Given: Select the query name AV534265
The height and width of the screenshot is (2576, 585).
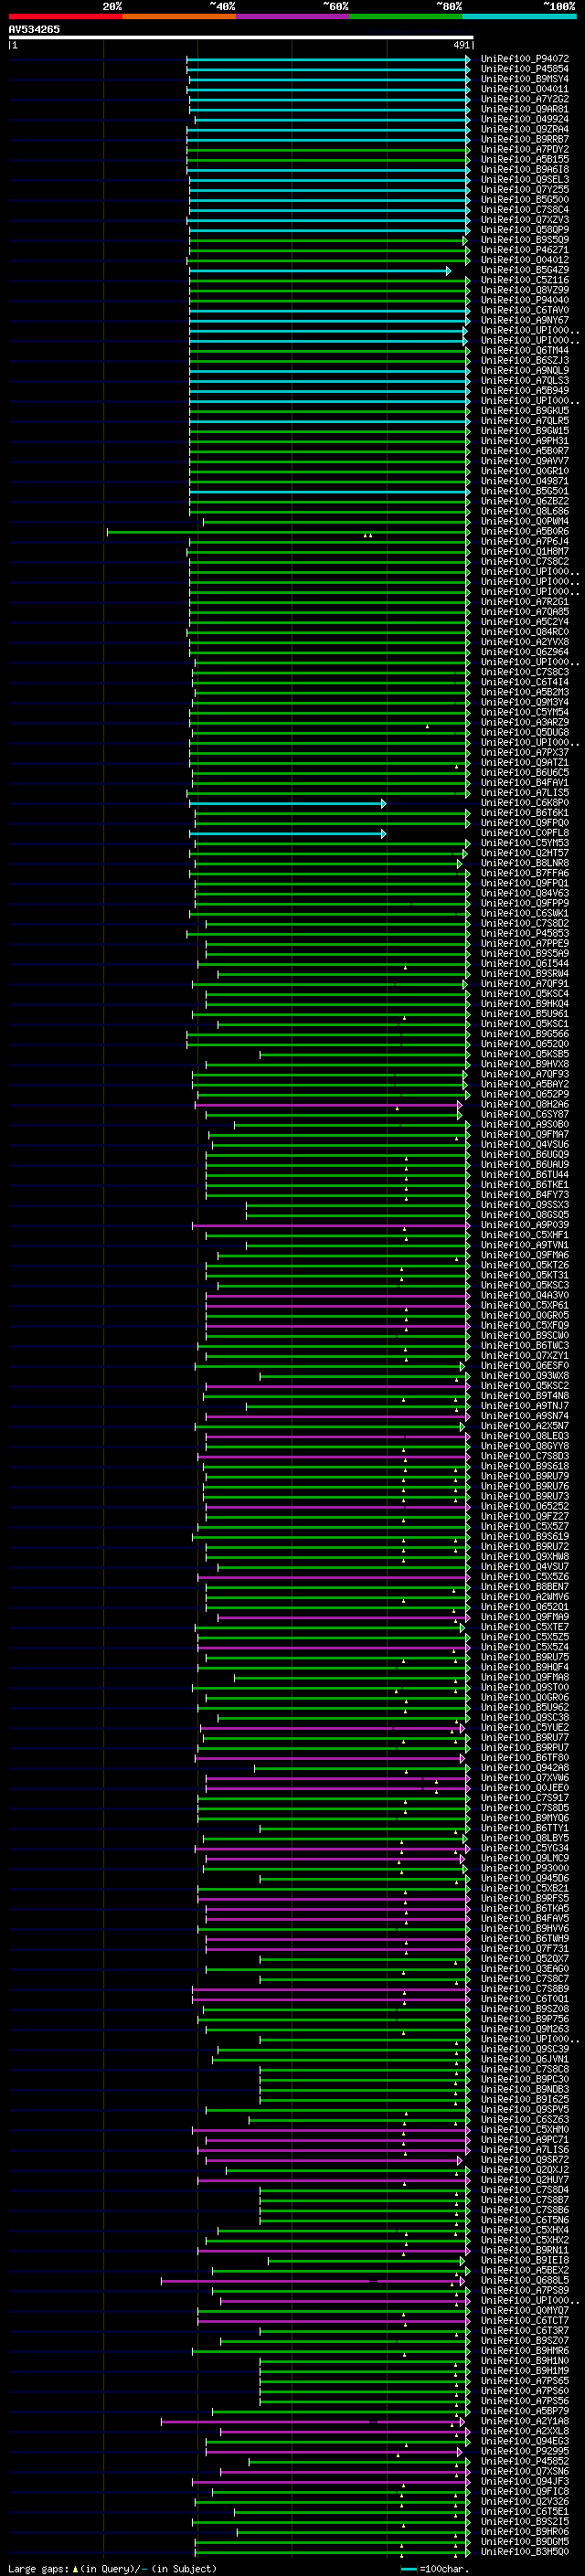Looking at the screenshot, I should tap(34, 30).
